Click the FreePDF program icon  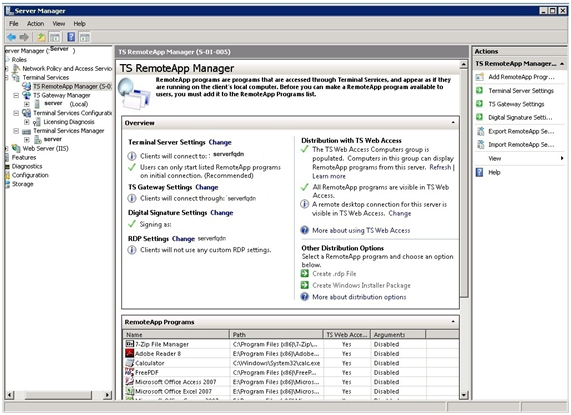(x=129, y=372)
